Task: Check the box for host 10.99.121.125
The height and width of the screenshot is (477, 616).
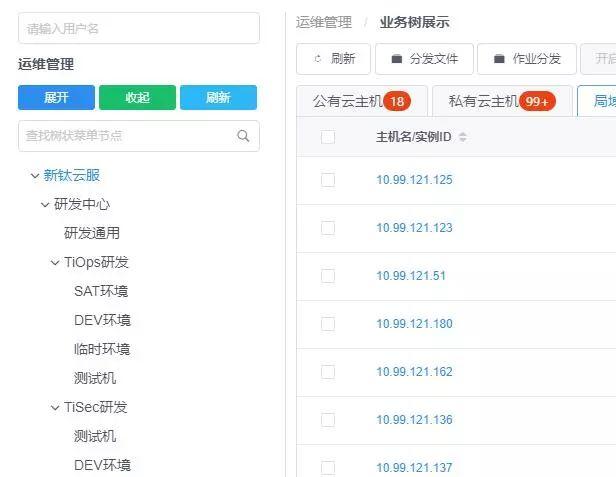Action: (x=328, y=180)
